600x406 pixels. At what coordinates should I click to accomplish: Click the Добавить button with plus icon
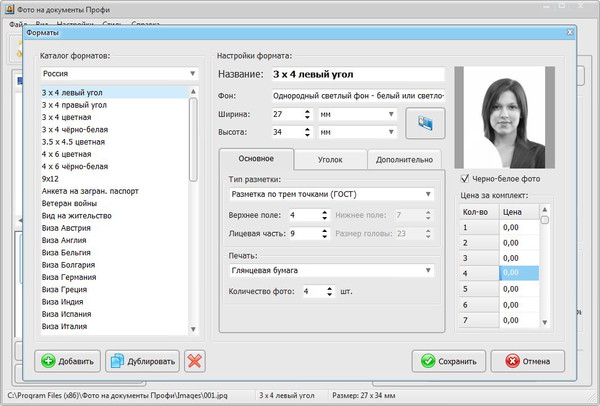pyautogui.click(x=67, y=360)
